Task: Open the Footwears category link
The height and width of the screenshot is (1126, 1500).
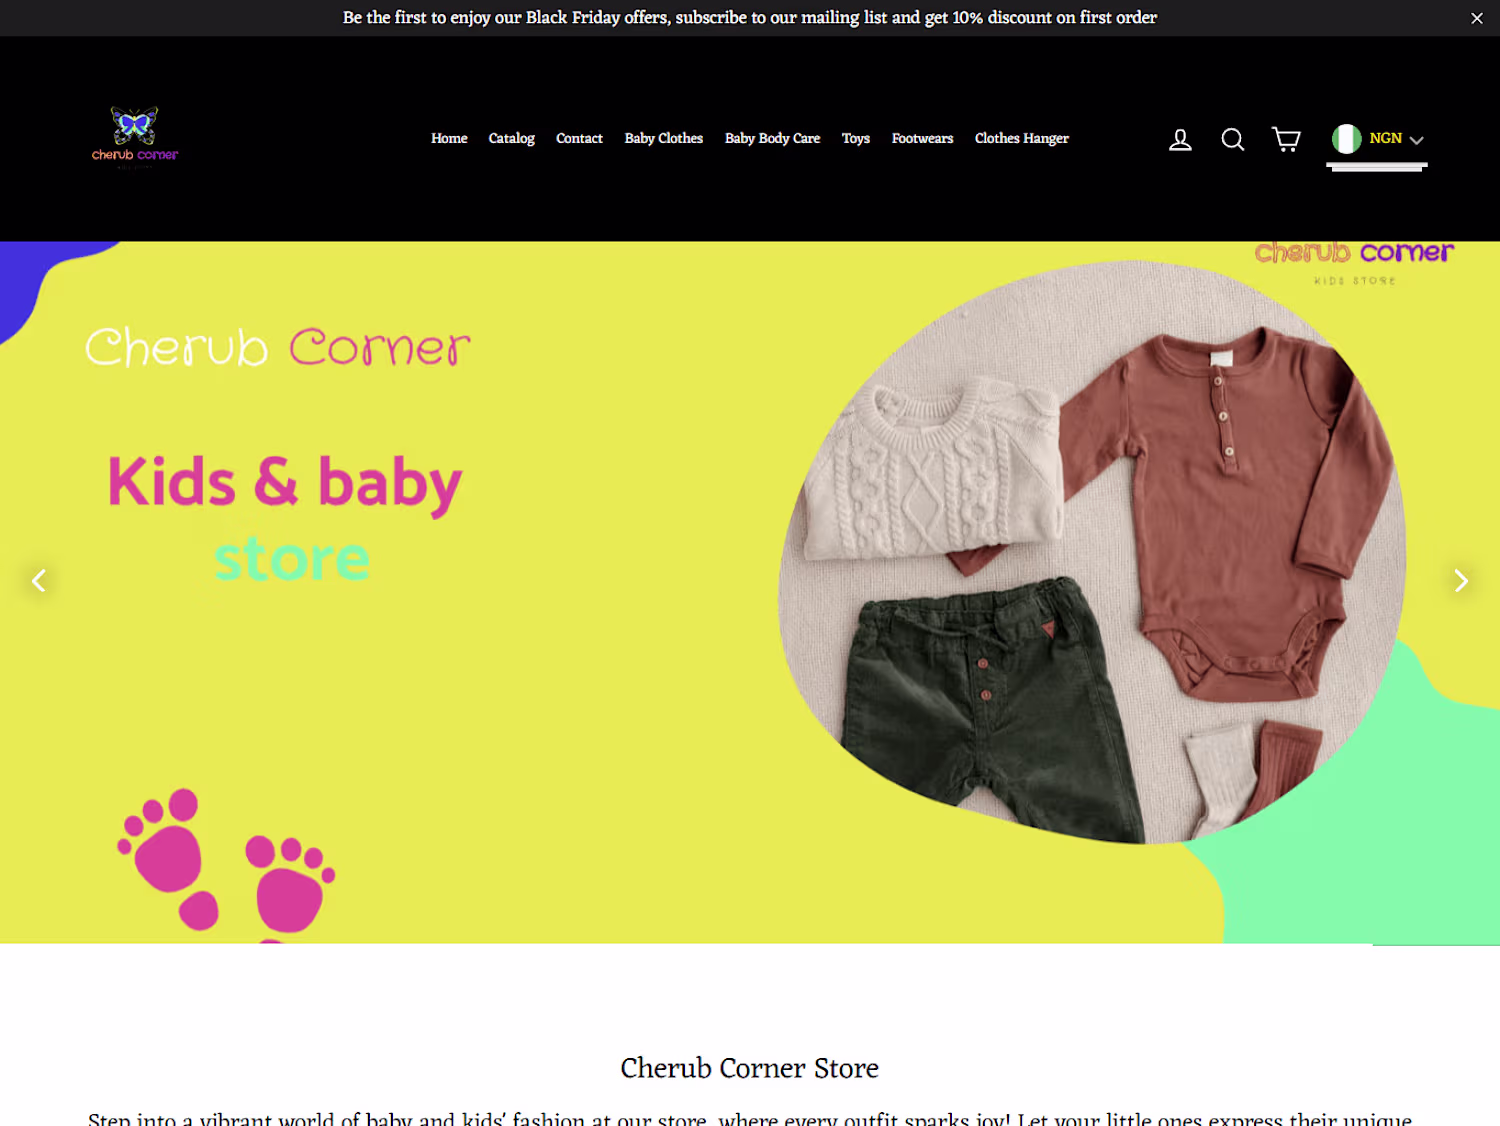Action: click(x=922, y=139)
